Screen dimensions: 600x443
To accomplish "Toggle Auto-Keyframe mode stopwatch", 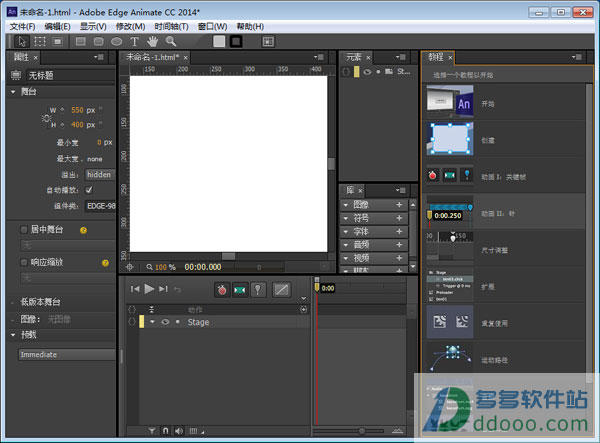I will click(x=222, y=290).
